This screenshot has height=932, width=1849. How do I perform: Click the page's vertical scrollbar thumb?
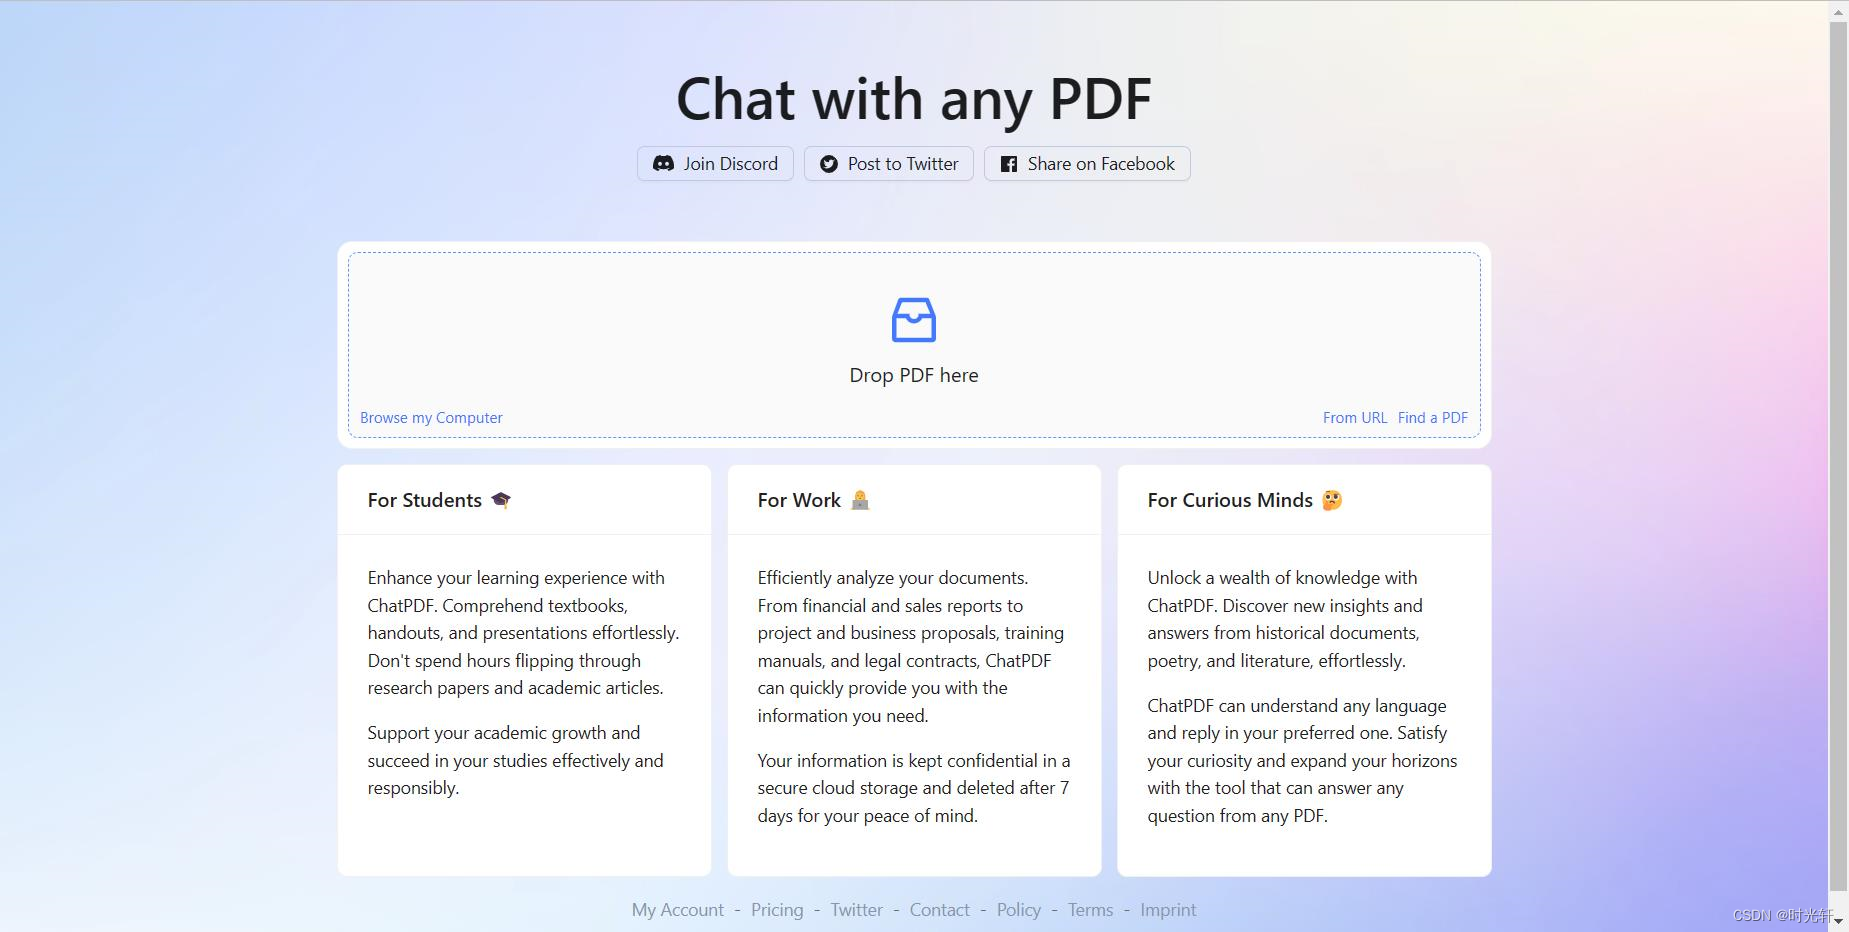pyautogui.click(x=1838, y=455)
